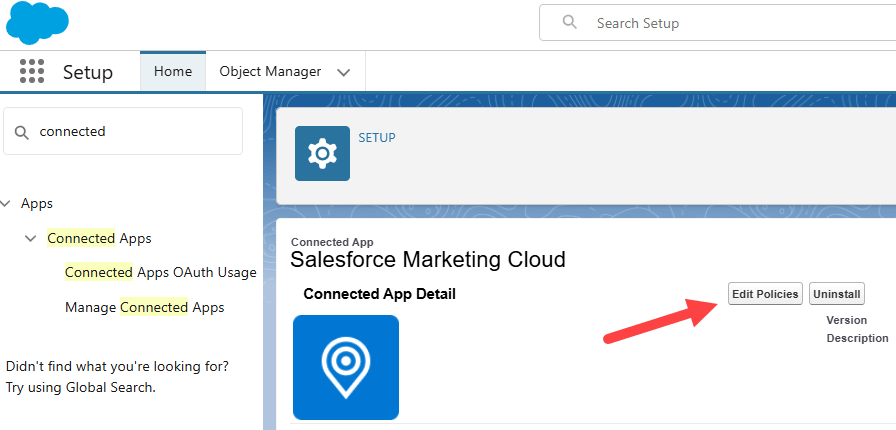Click the Marketing Cloud app logo
Viewport: 896px width, 430px height.
click(x=346, y=367)
